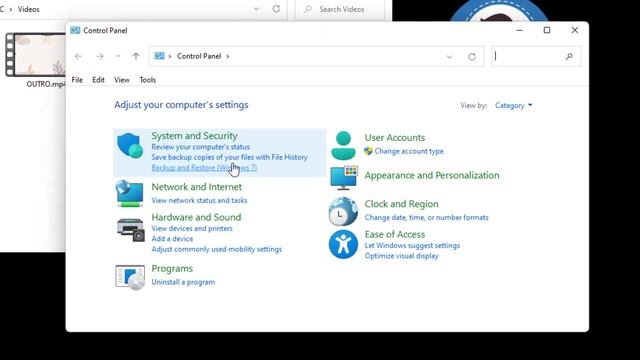Screen dimensions: 640x360
Task: Click Add a device link
Action: click(172, 239)
